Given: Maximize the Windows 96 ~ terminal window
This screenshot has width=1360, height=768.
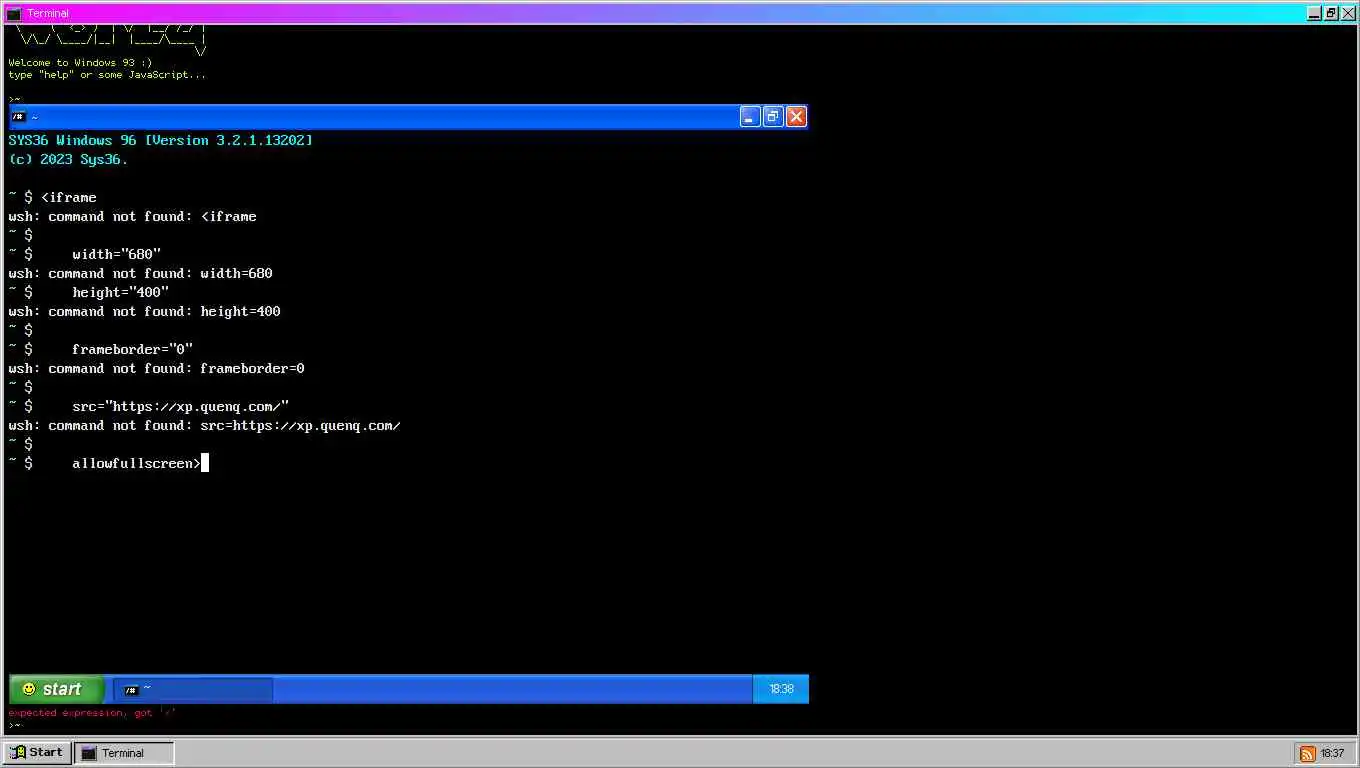Looking at the screenshot, I should click(773, 117).
